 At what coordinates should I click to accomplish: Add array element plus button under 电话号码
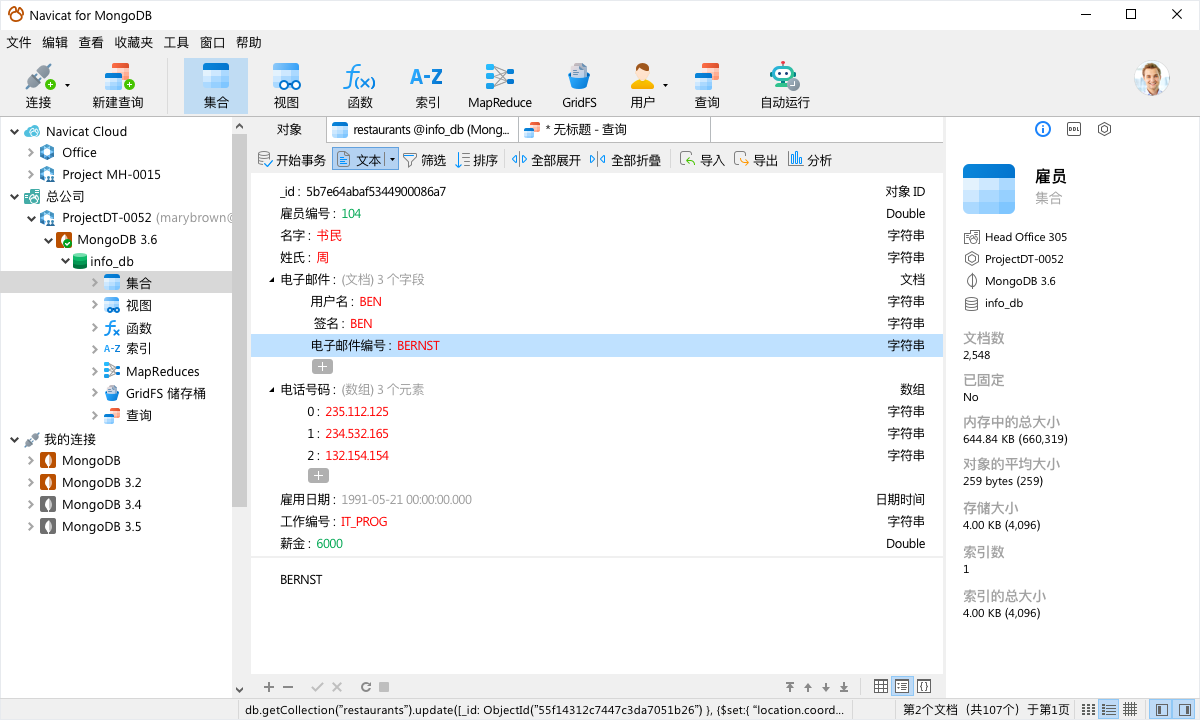318,476
